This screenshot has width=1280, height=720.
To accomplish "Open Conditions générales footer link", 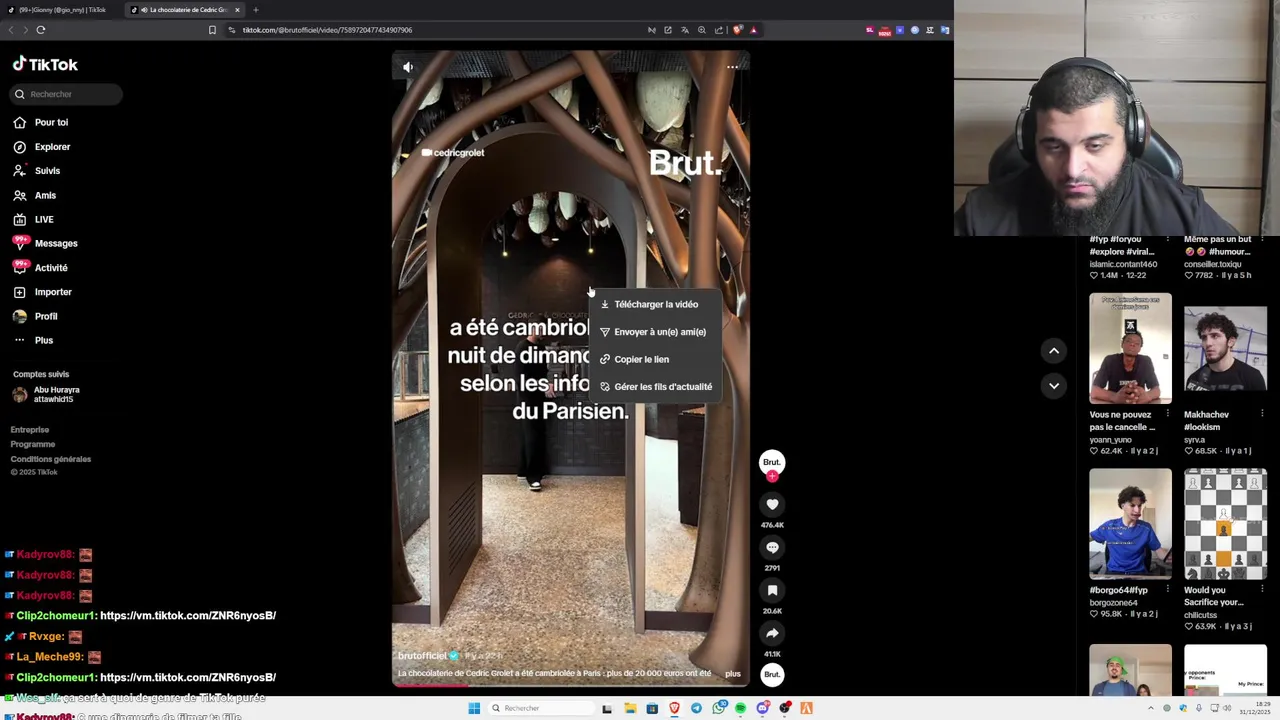I will [51, 459].
